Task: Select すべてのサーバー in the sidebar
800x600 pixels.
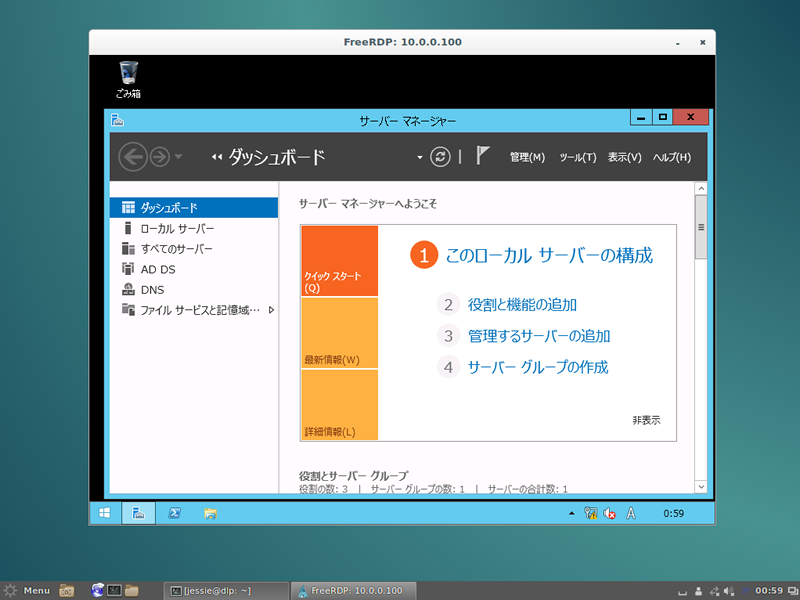Action: click(194, 248)
